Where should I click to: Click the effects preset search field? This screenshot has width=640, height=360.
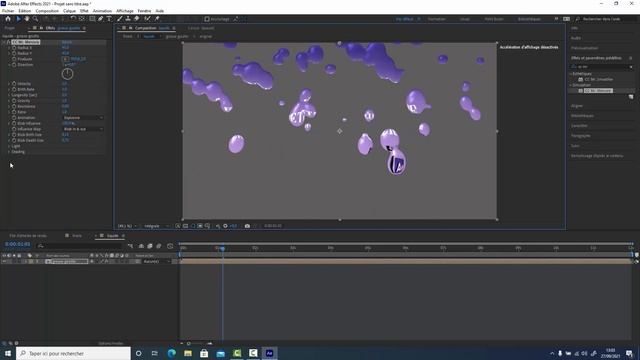(602, 67)
